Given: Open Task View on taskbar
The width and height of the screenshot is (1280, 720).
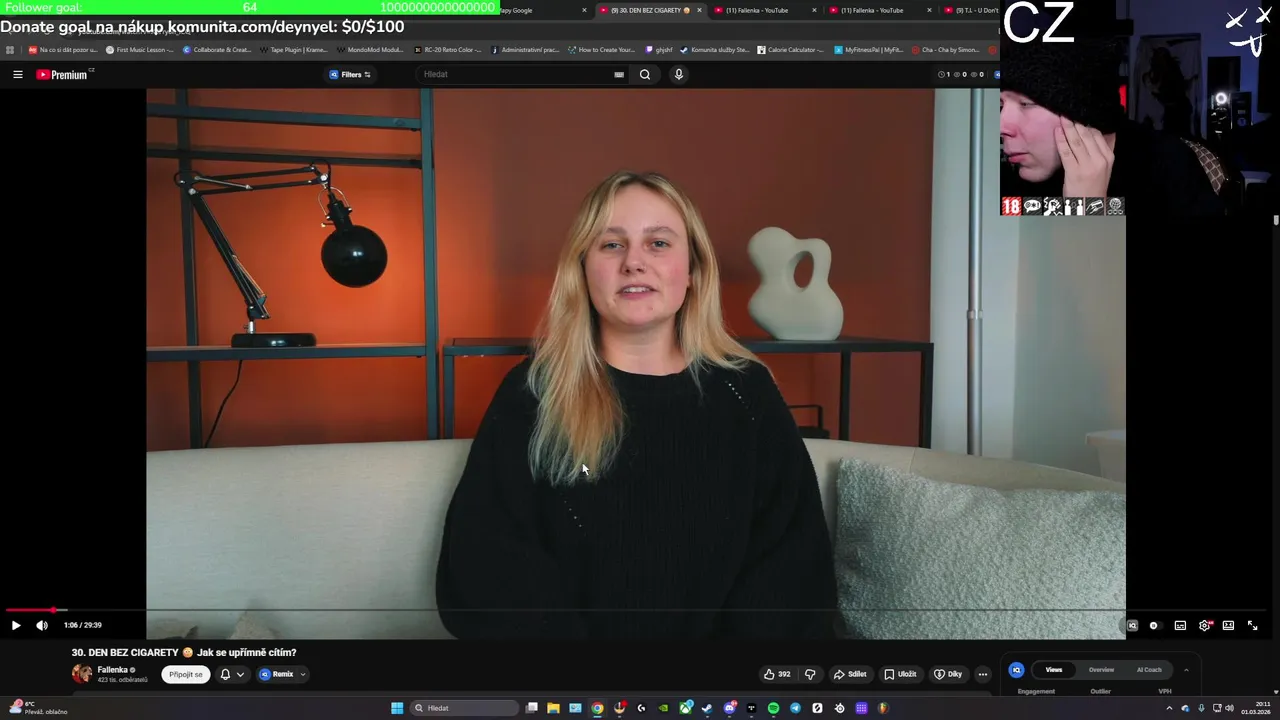Looking at the screenshot, I should click(x=532, y=708).
